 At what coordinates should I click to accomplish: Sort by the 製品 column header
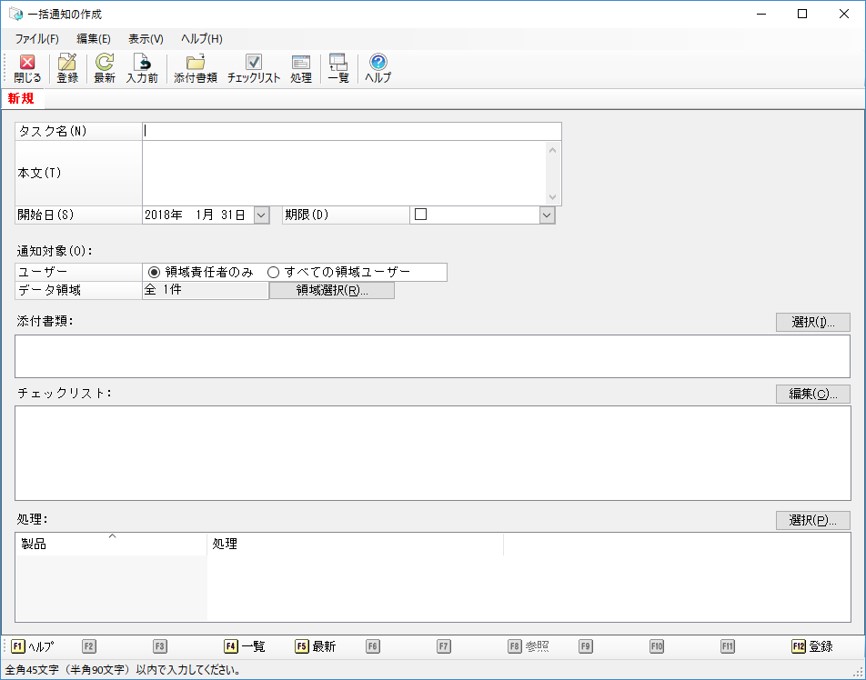point(110,544)
